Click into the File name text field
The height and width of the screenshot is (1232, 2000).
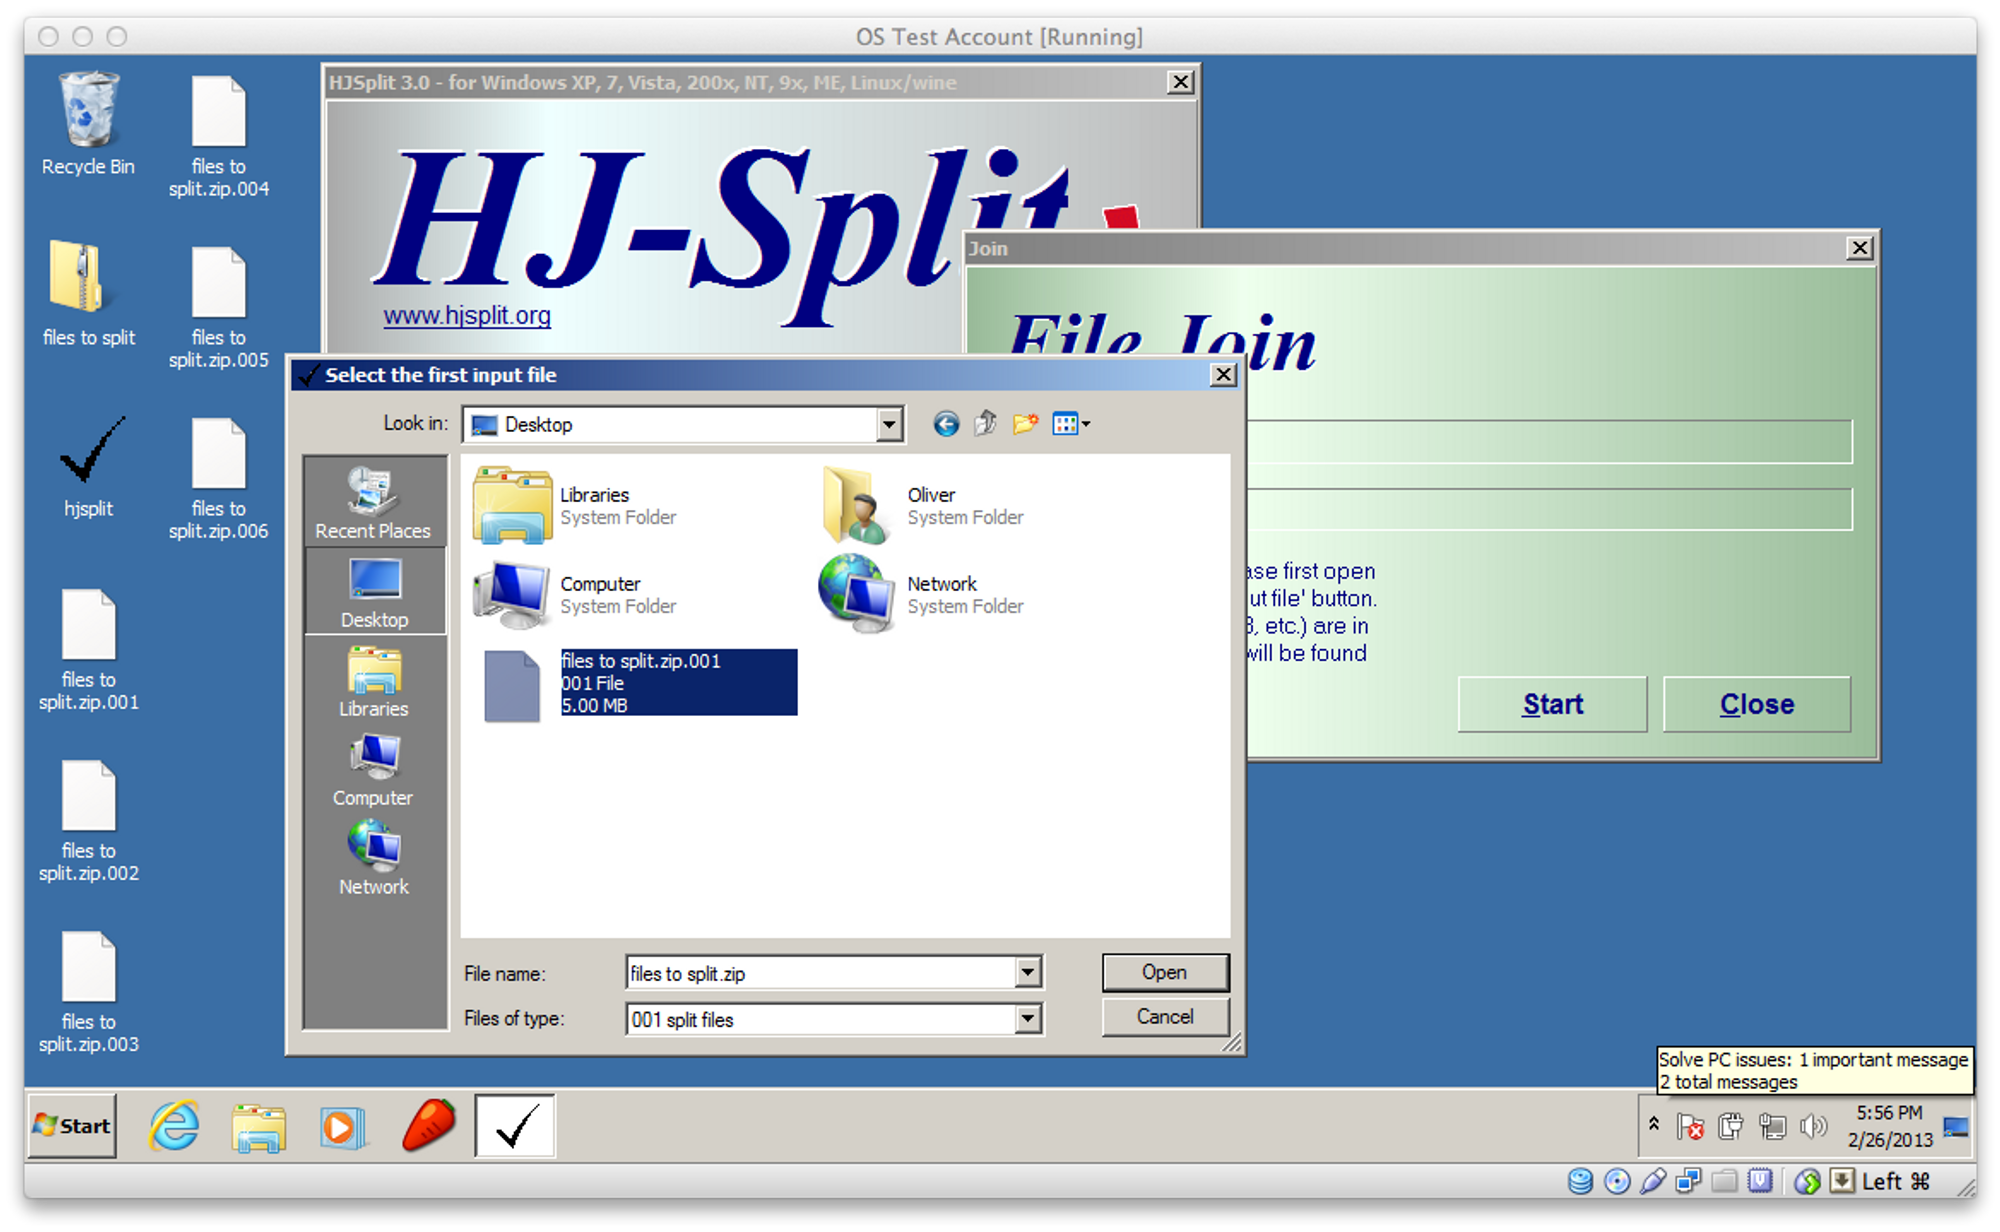coord(820,972)
